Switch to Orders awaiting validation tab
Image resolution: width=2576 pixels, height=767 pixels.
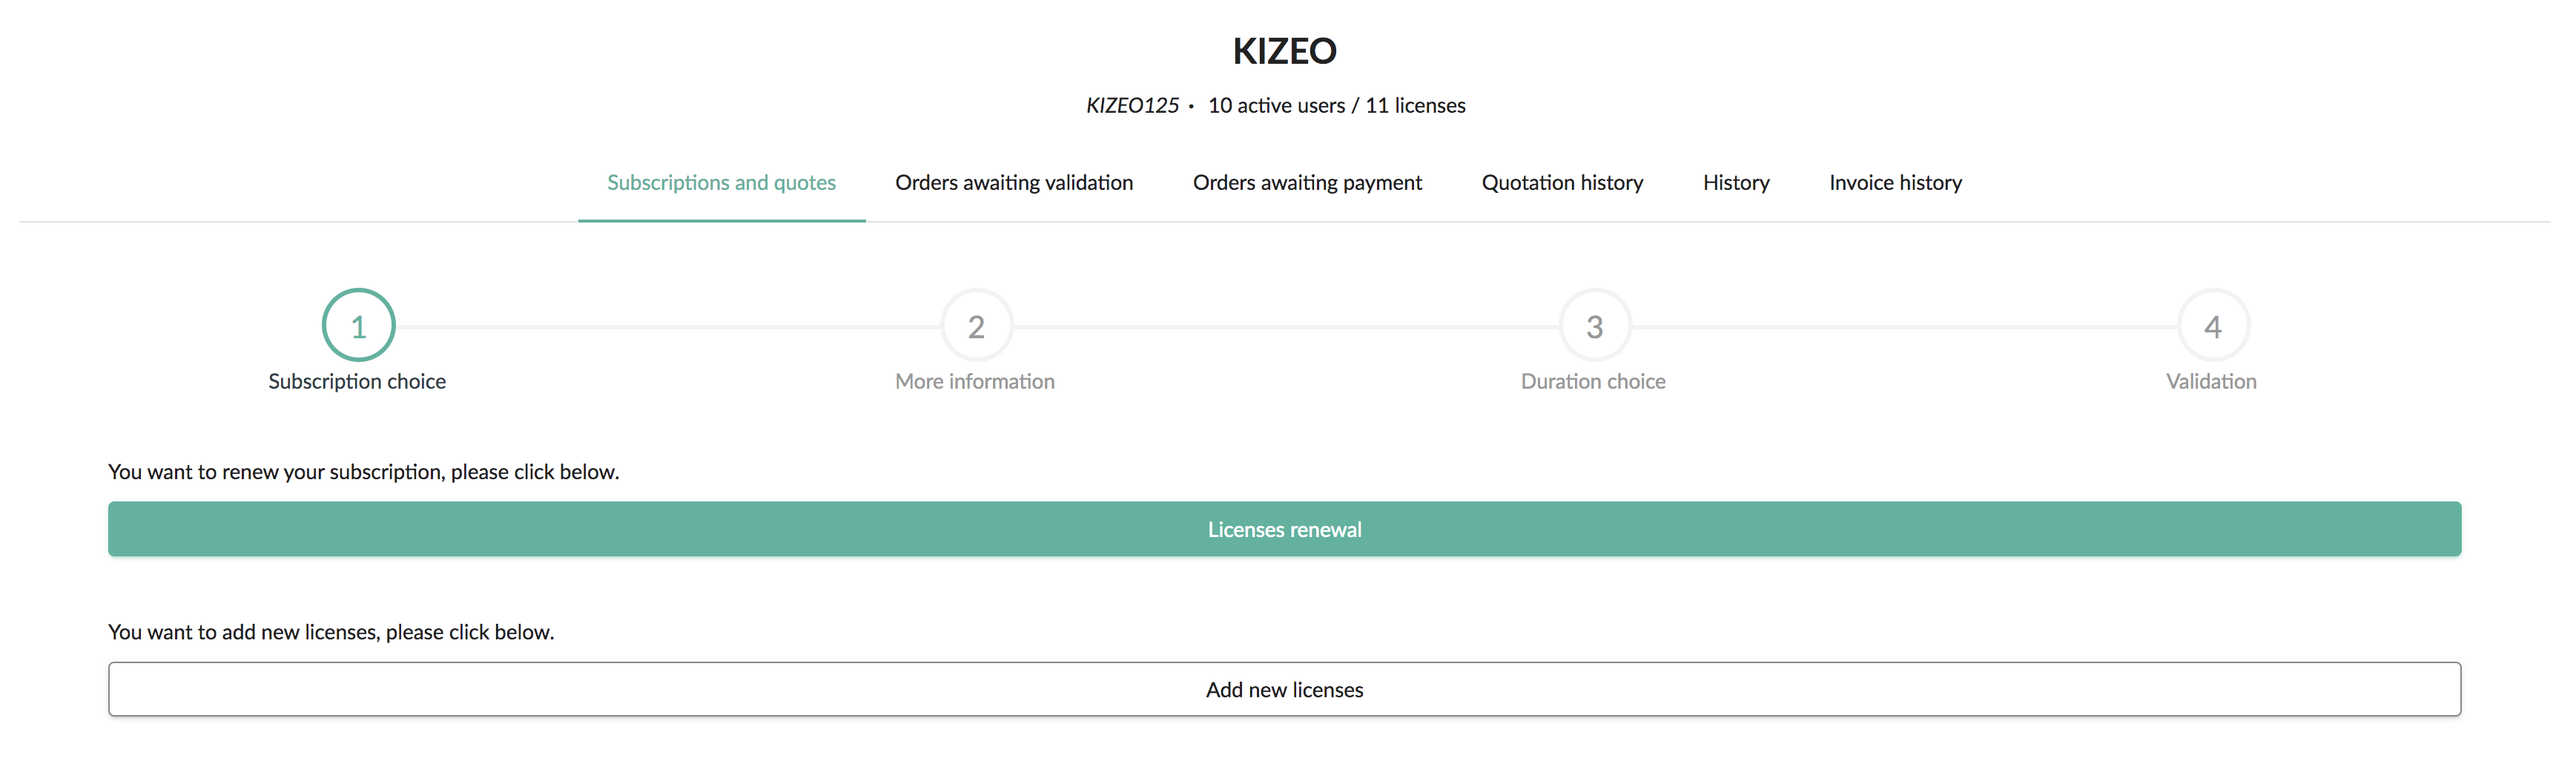click(x=1013, y=183)
